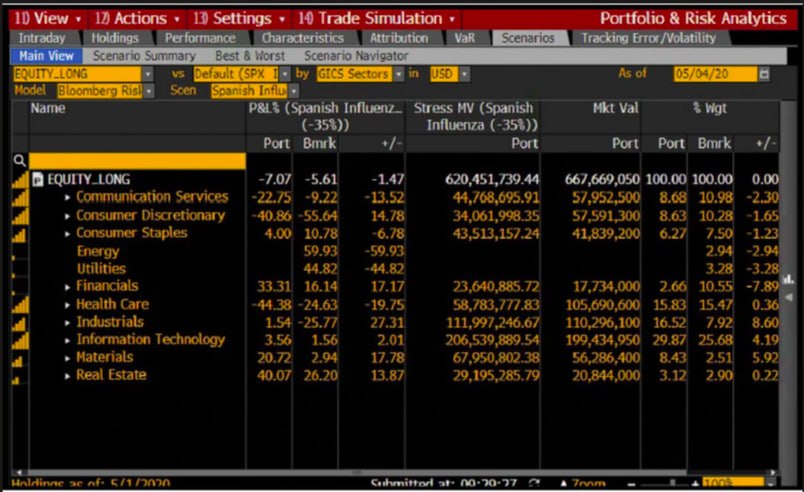Viewport: 804px width, 492px height.
Task: Open the Trade Simulation menu
Action: pyautogui.click(x=377, y=19)
